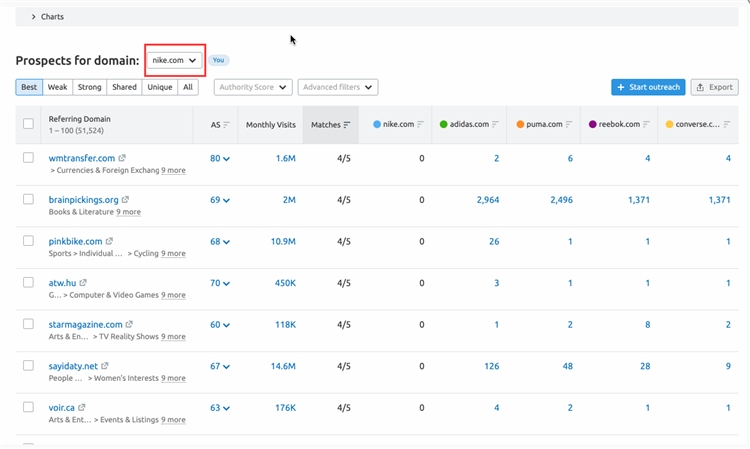Expand authority score 63 for voir.ca
This screenshot has height=449, width=750.
pos(220,408)
